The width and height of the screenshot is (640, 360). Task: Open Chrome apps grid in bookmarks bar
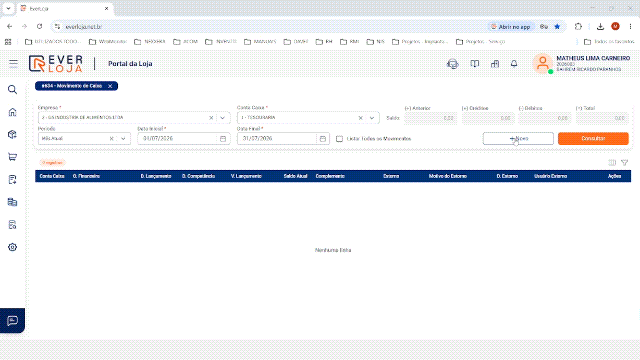[x=8, y=42]
